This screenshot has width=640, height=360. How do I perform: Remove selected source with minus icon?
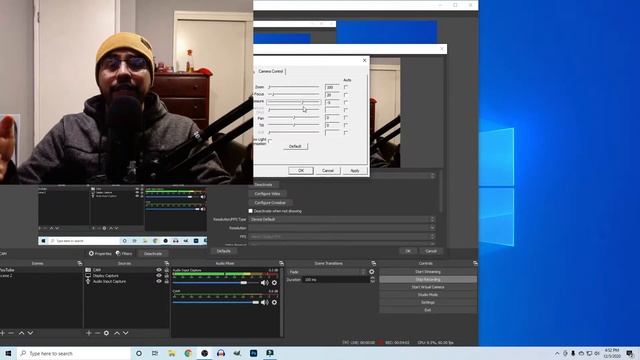pyautogui.click(x=97, y=333)
